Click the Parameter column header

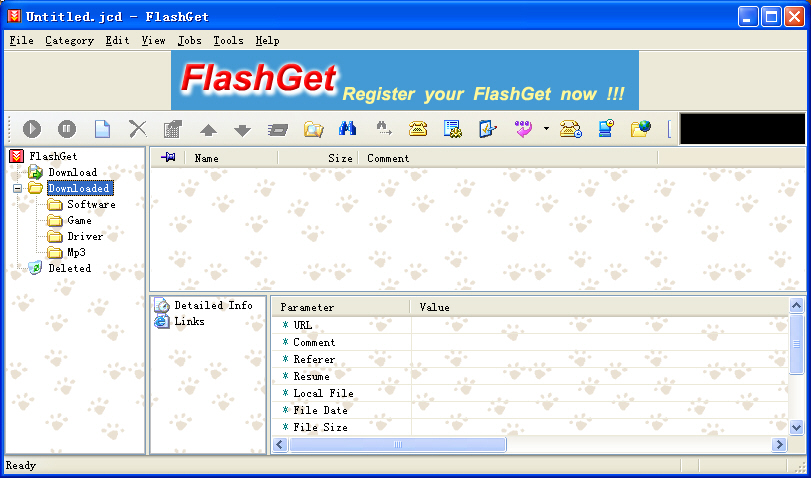point(341,307)
